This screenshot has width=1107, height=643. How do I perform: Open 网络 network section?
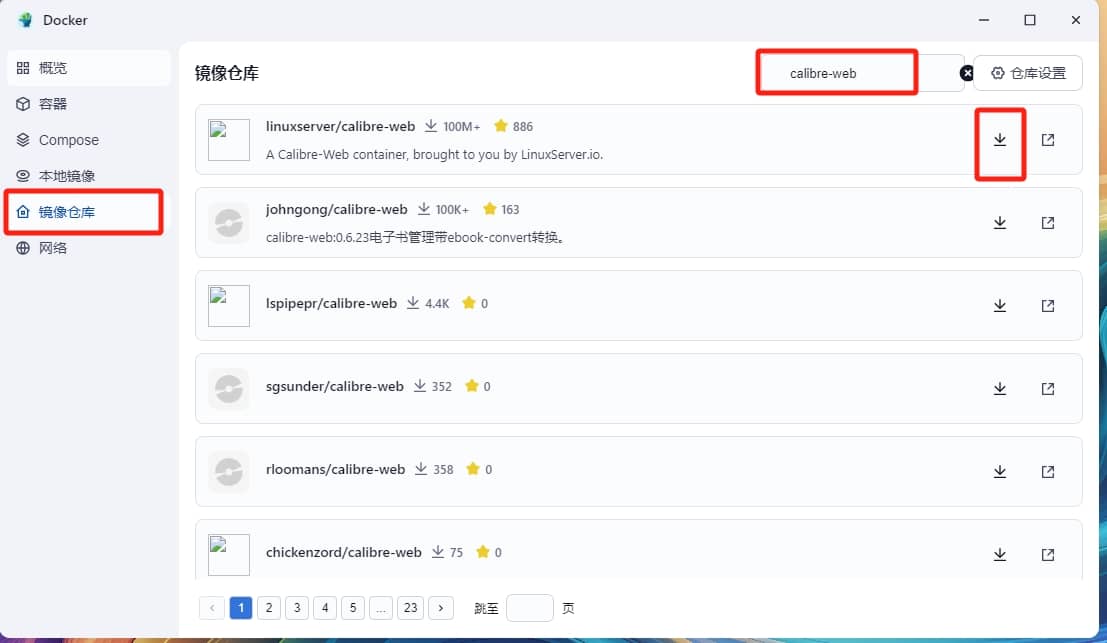coord(89,248)
